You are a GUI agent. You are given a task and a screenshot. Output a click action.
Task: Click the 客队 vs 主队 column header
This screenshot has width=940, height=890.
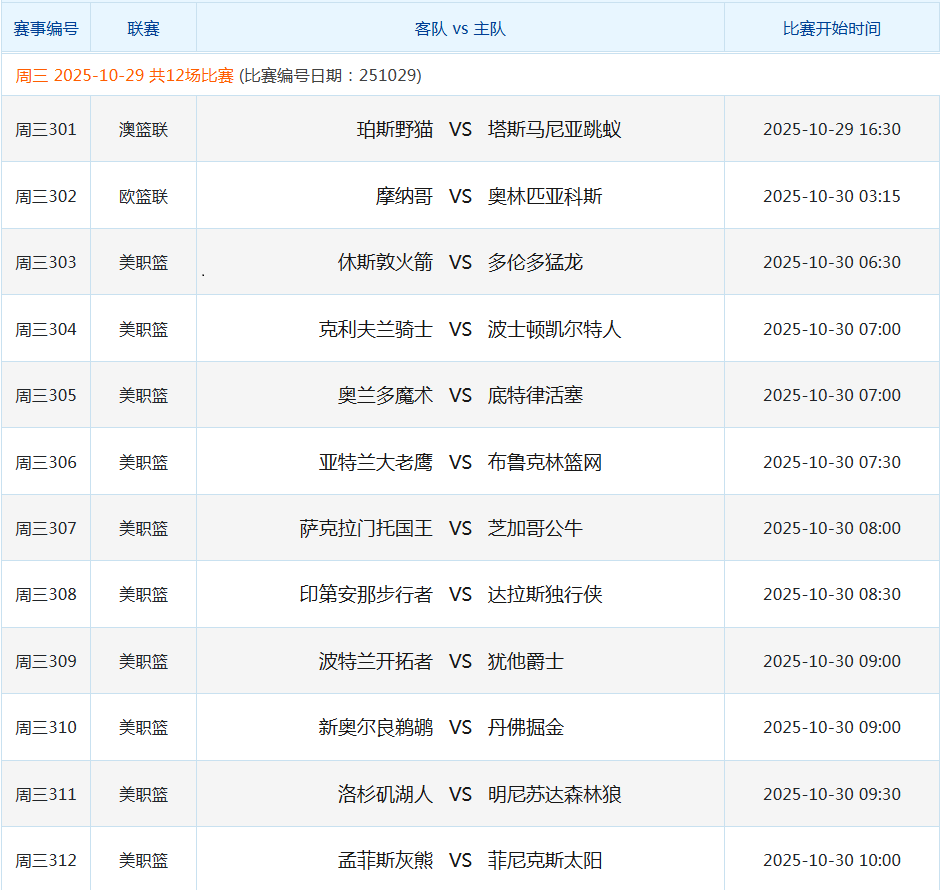tap(460, 29)
